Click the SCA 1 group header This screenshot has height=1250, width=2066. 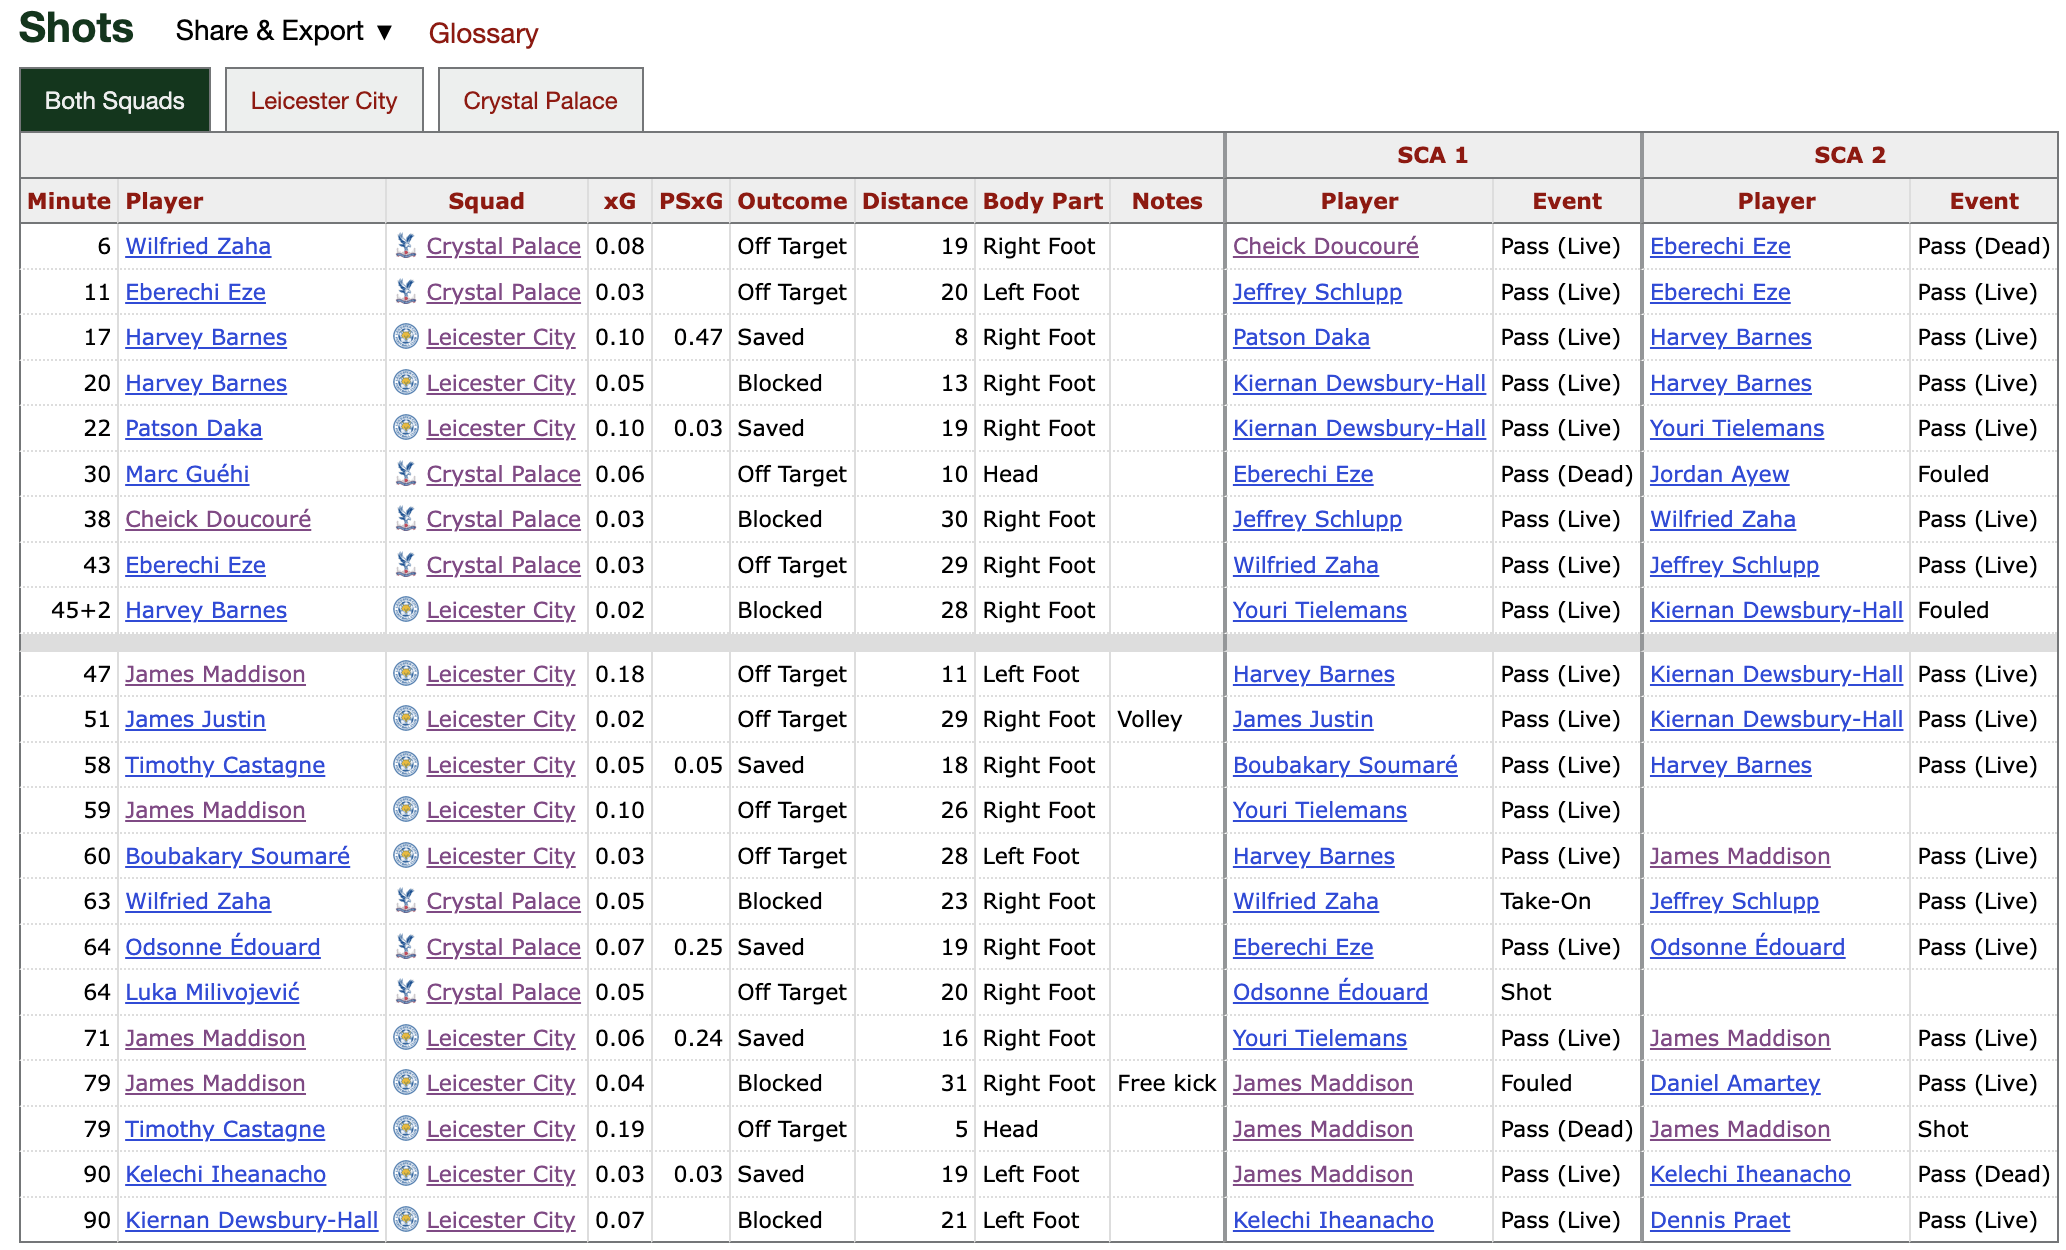[1432, 155]
